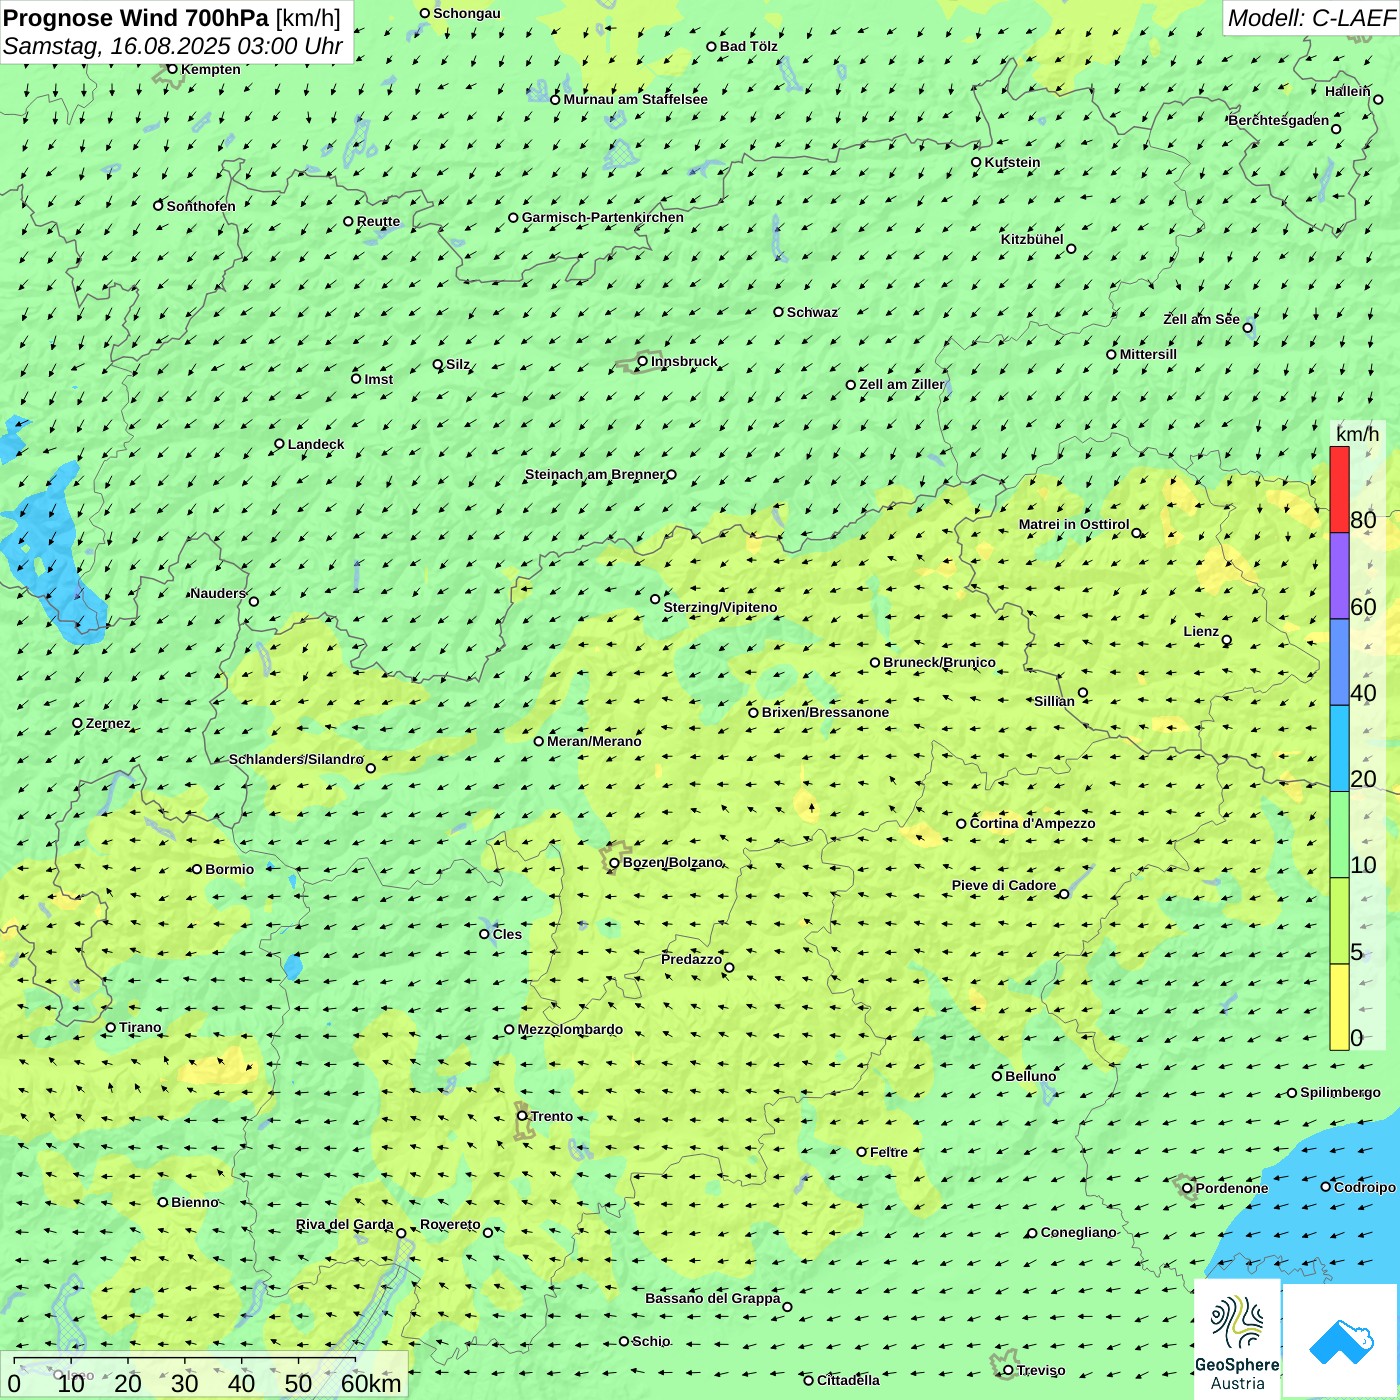Click the 'Conegliano' label
The image size is (1400, 1400).
tap(1078, 1232)
